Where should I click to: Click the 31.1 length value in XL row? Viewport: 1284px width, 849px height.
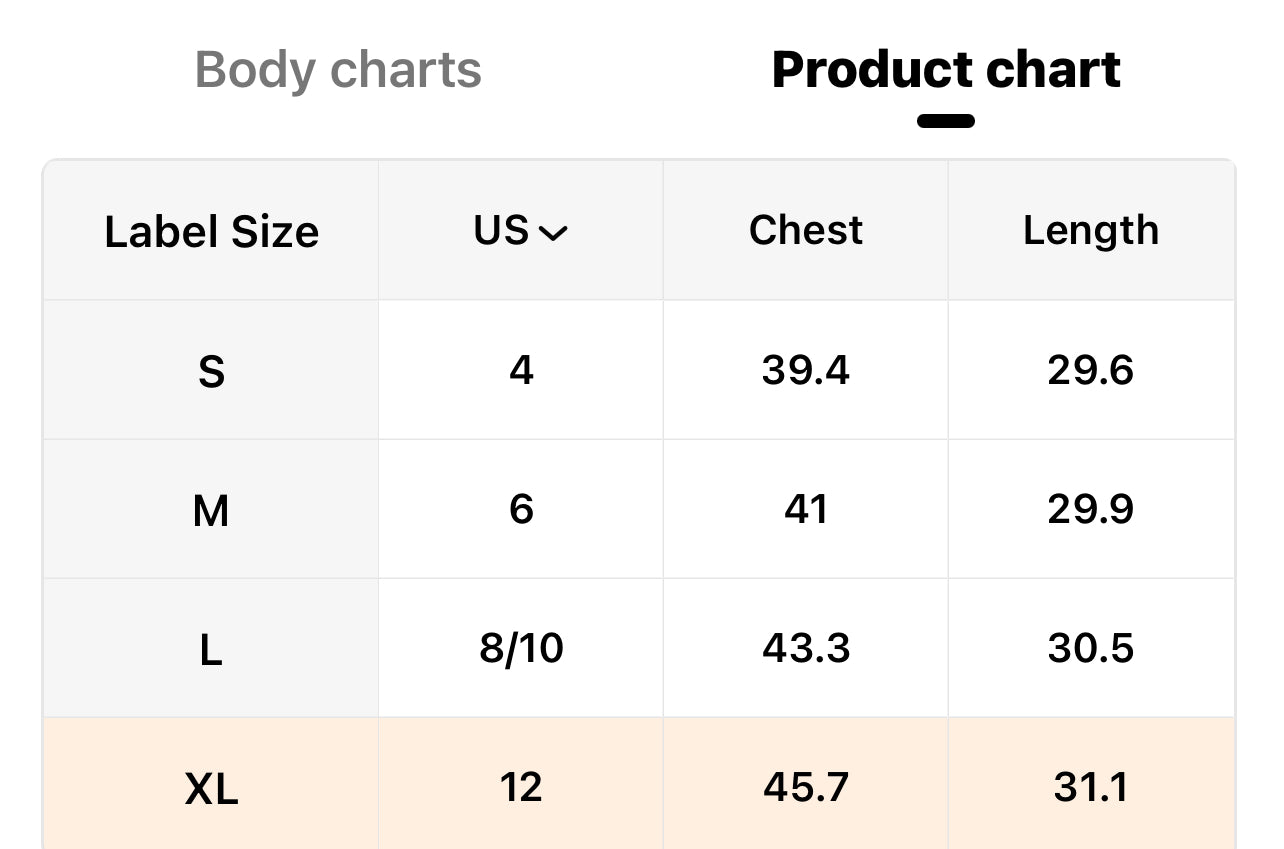pos(1090,788)
